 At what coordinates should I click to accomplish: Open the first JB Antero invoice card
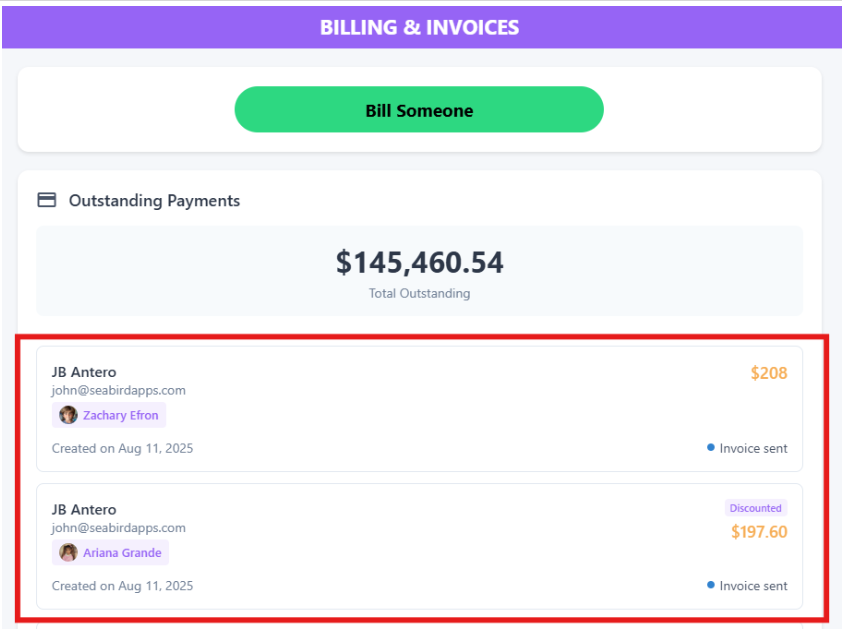click(419, 409)
